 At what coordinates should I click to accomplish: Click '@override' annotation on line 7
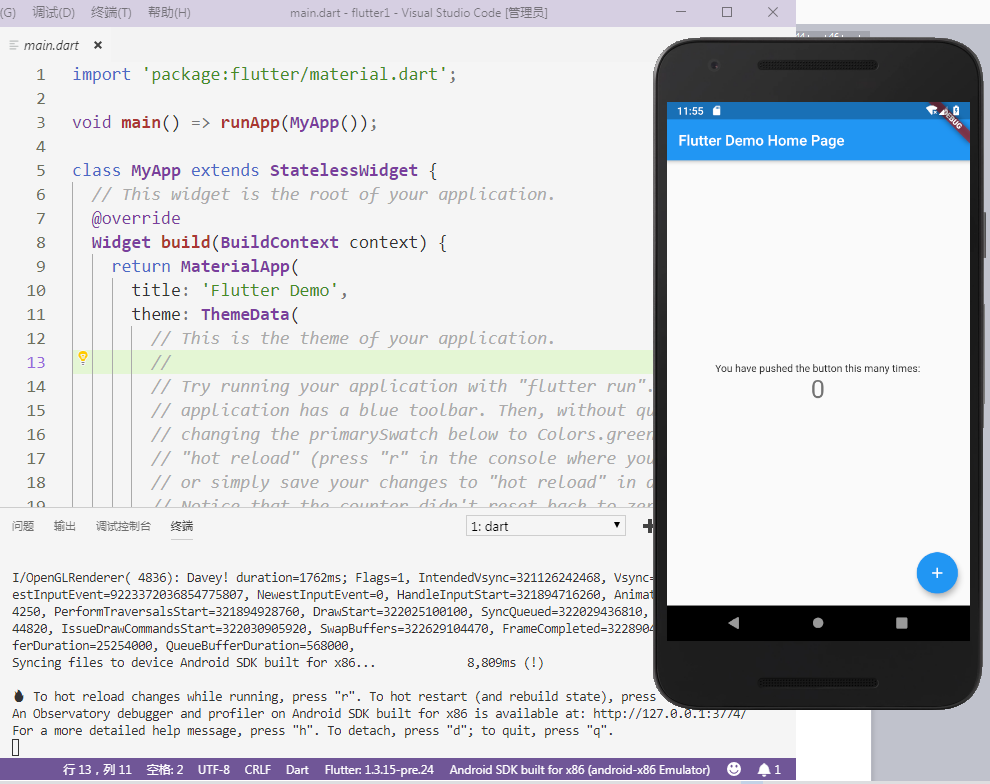coord(136,218)
